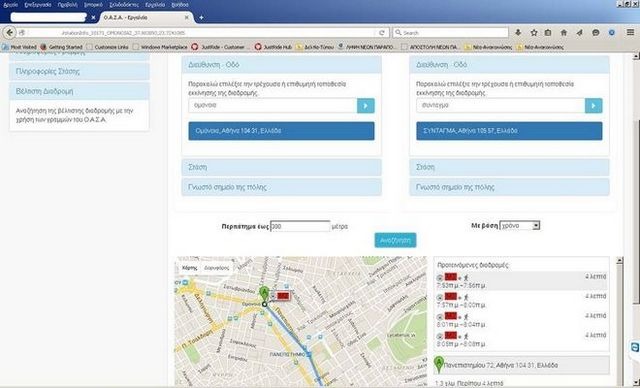Select the Ομόνοια, Αθήνα 104 31 result

281,131
